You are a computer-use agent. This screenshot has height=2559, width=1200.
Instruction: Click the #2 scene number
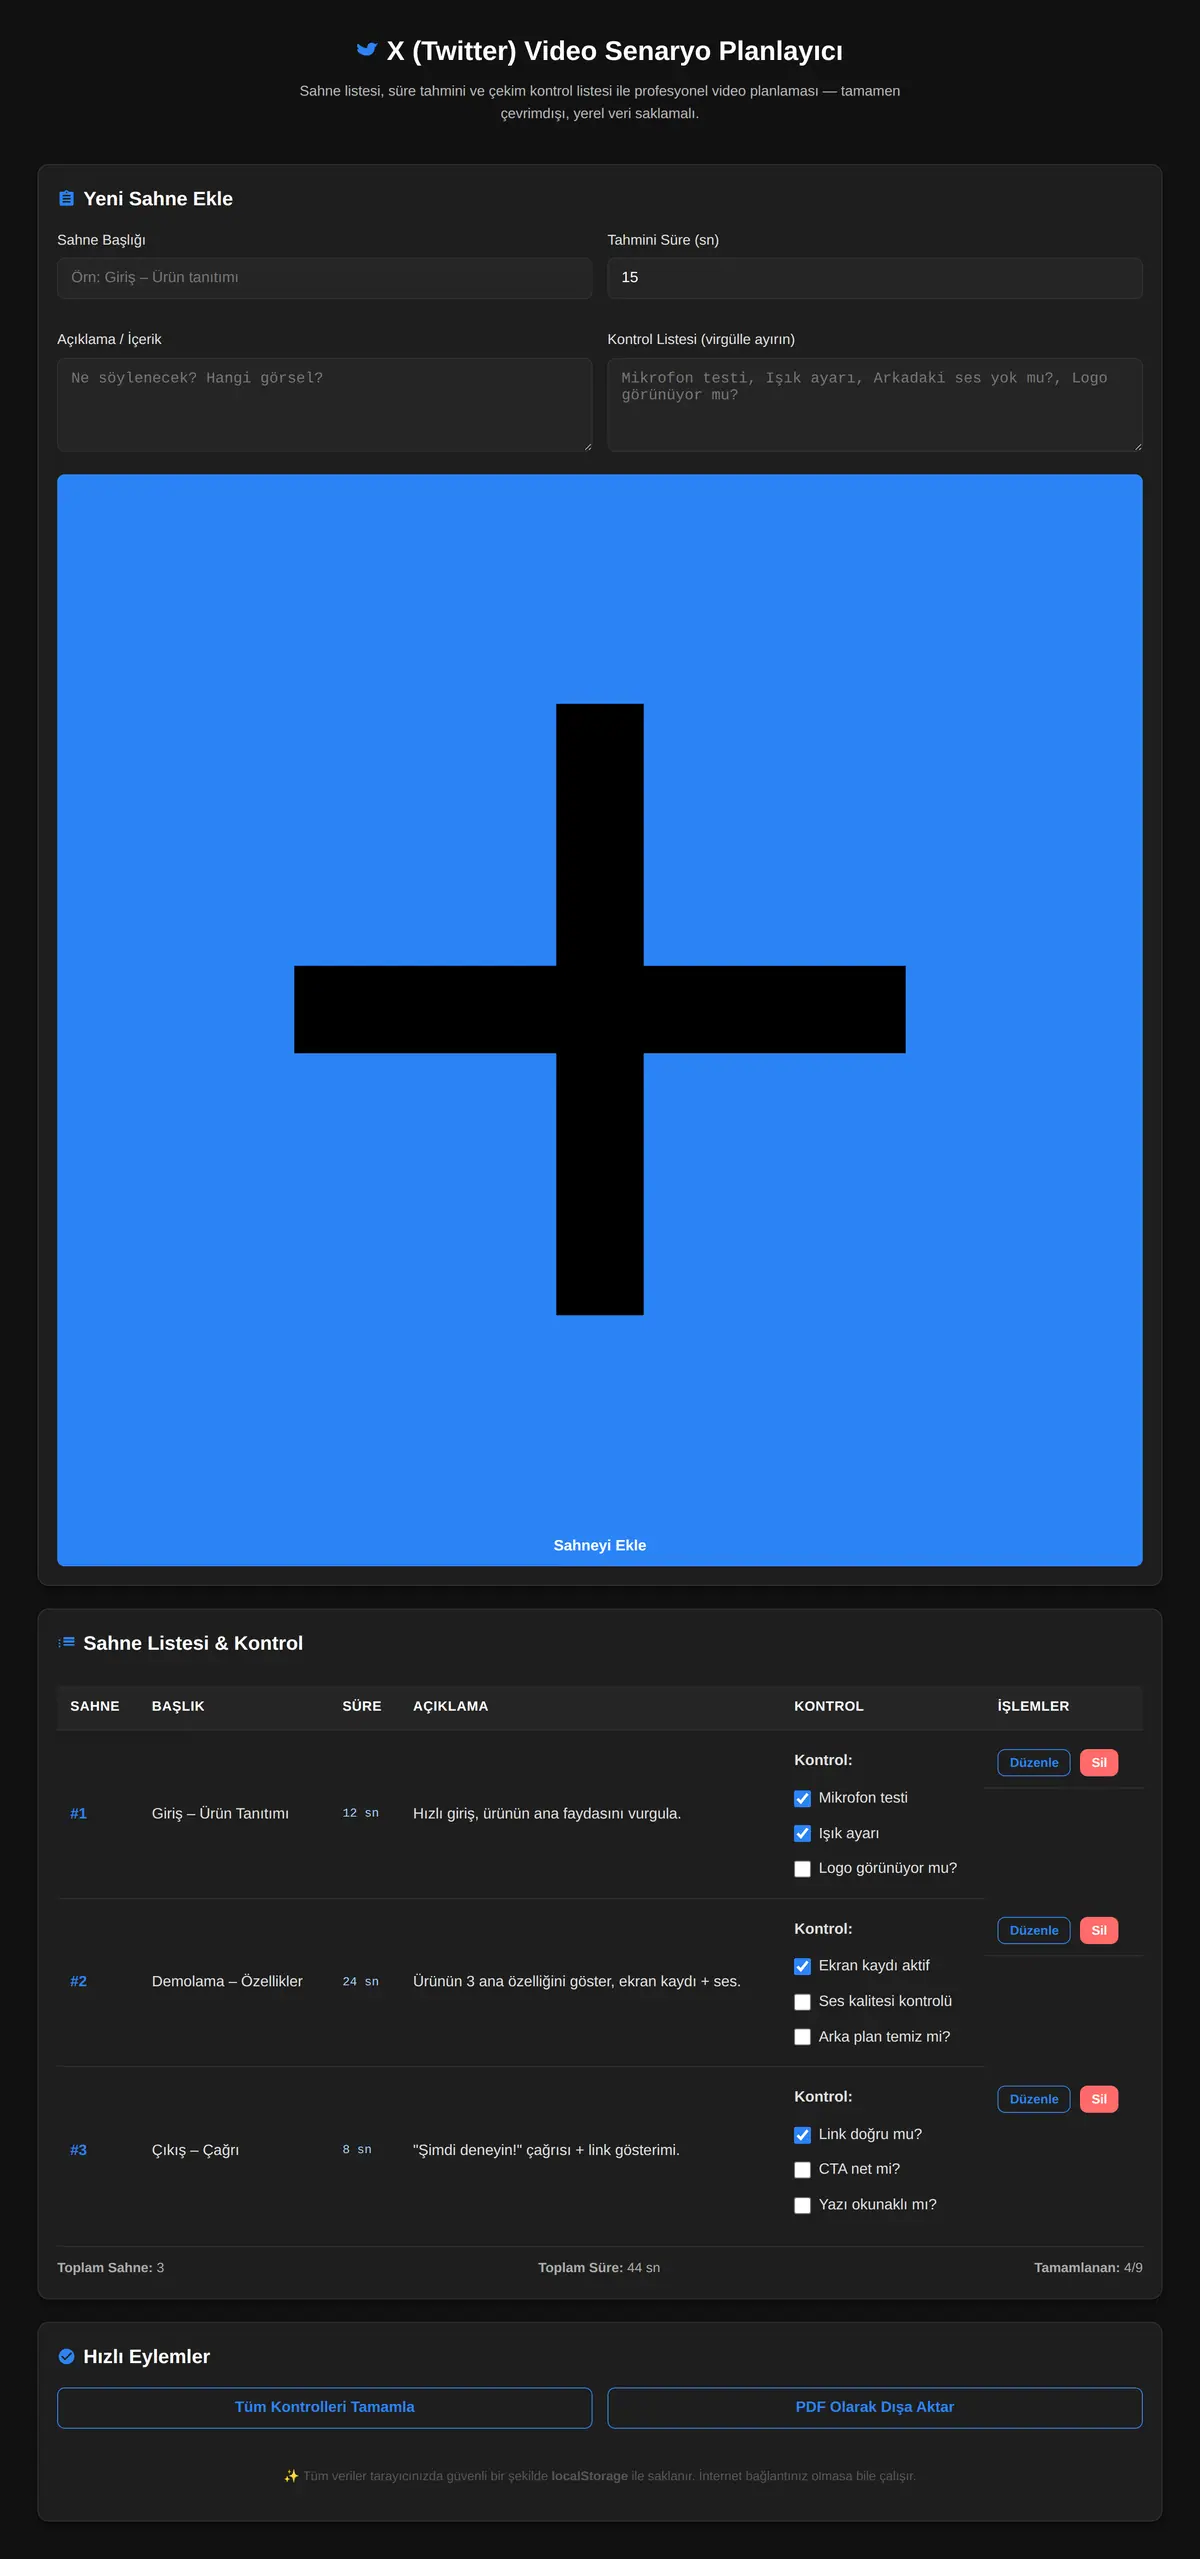[78, 1981]
